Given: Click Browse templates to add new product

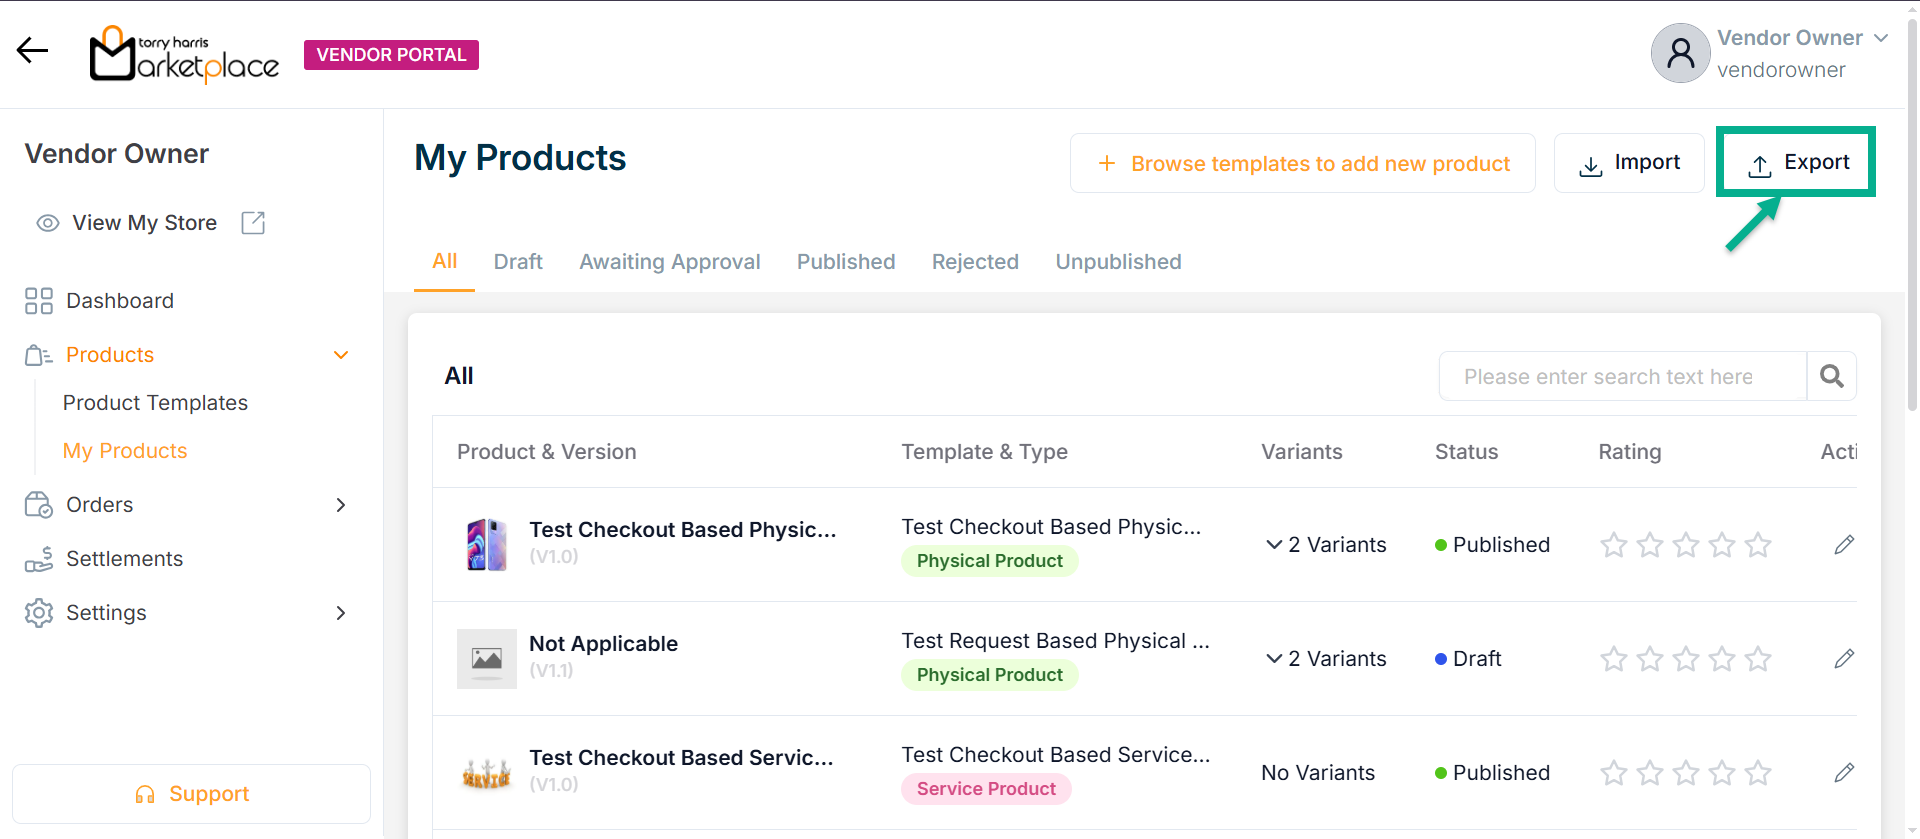Looking at the screenshot, I should 1302,164.
